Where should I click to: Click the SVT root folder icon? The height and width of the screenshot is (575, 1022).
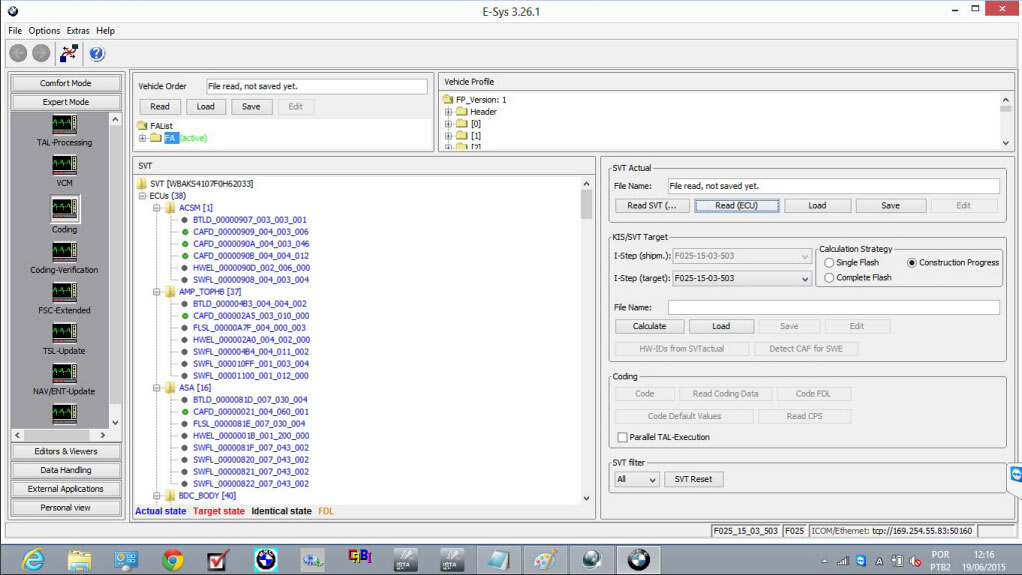(142, 183)
